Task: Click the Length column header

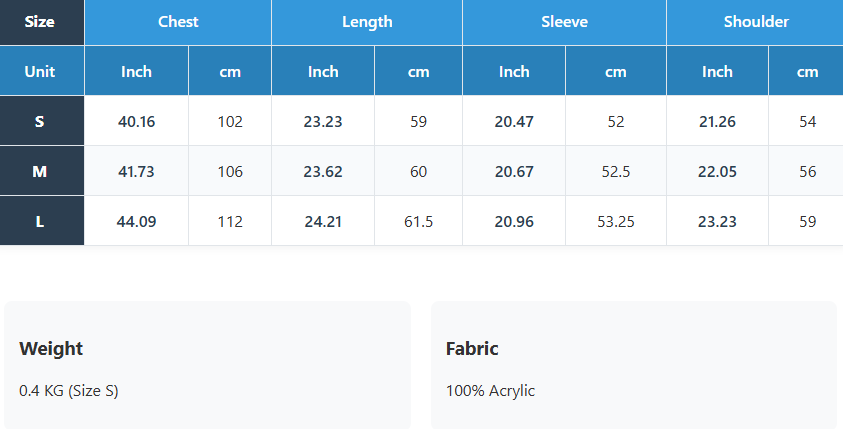Action: 367,22
